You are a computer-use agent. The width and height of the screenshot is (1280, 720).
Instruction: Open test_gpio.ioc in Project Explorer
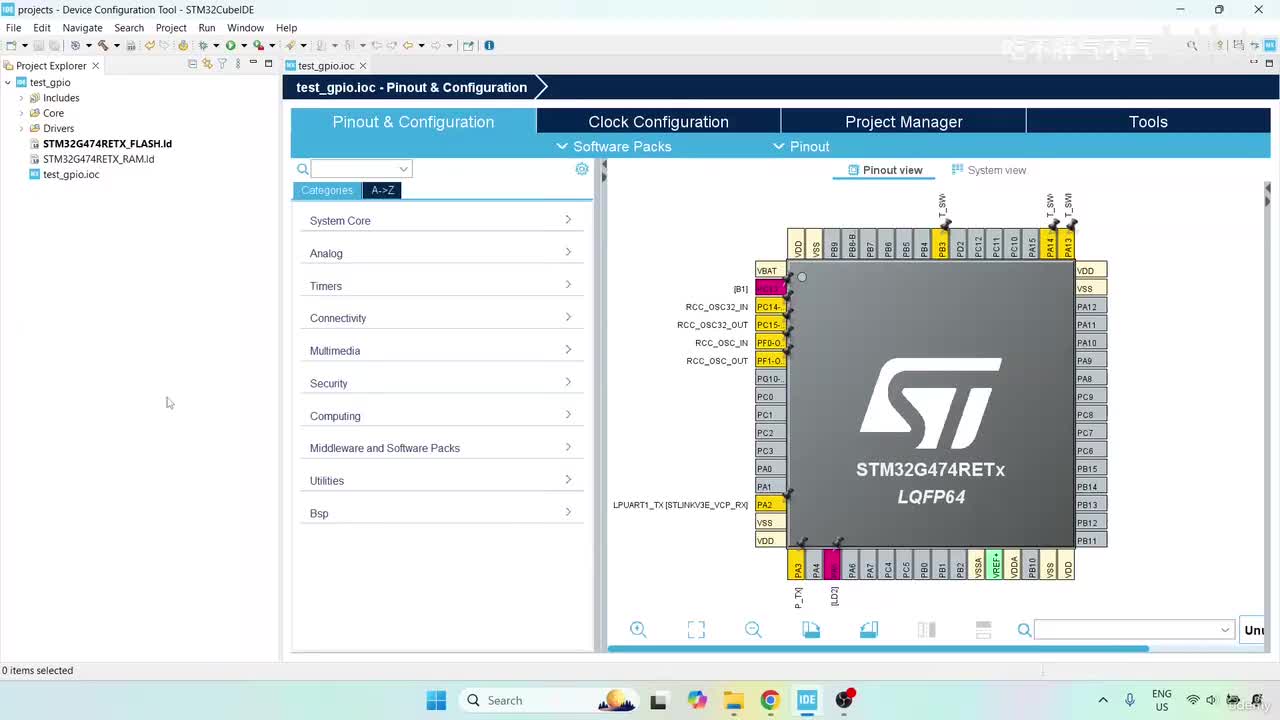tap(71, 174)
